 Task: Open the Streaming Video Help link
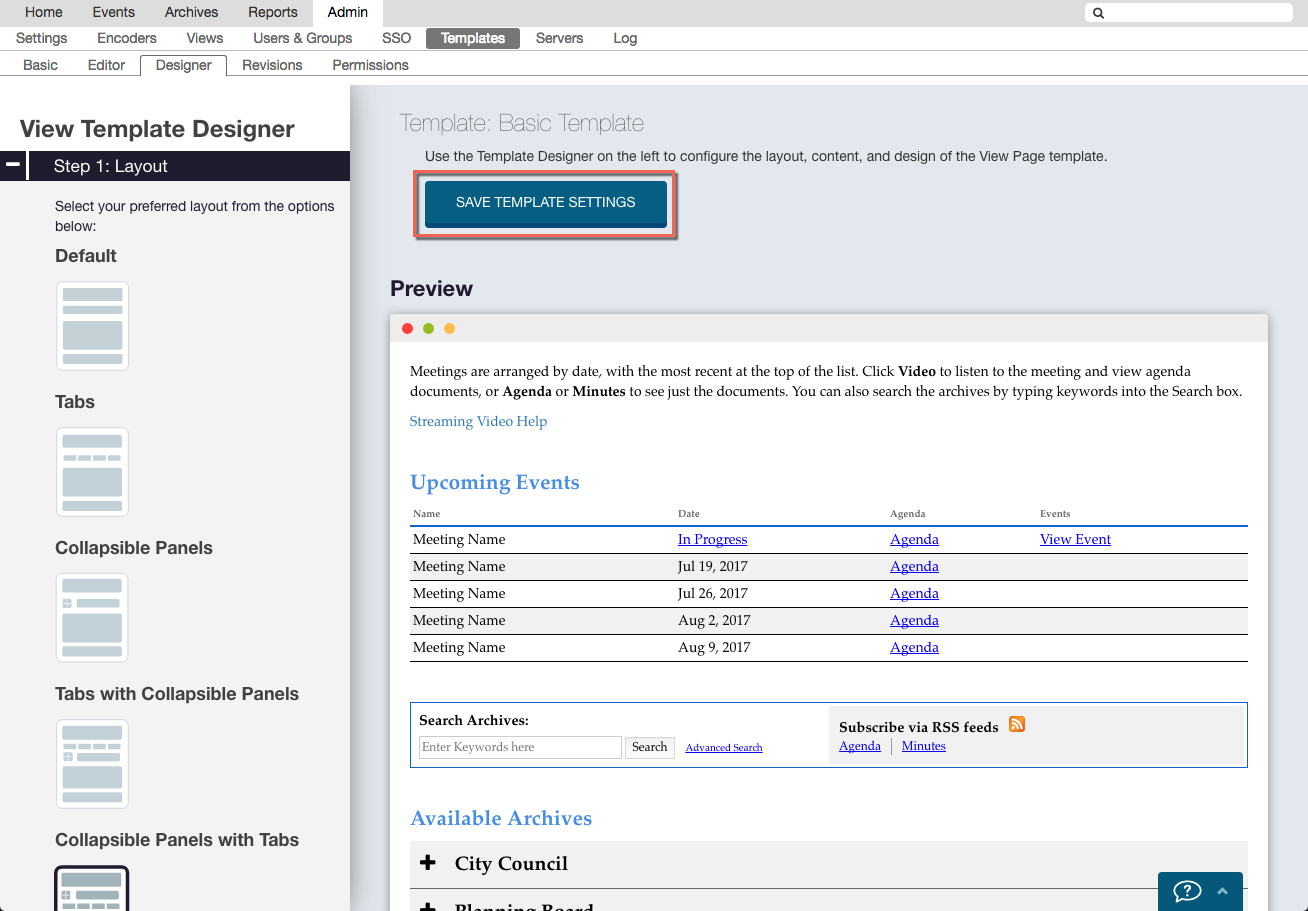click(x=478, y=421)
